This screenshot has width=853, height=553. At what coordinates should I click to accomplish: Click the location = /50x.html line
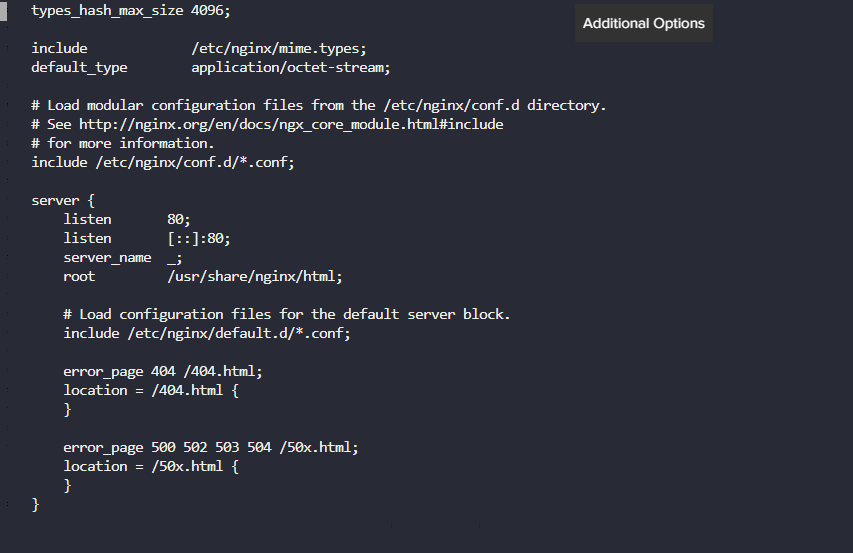click(x=151, y=466)
